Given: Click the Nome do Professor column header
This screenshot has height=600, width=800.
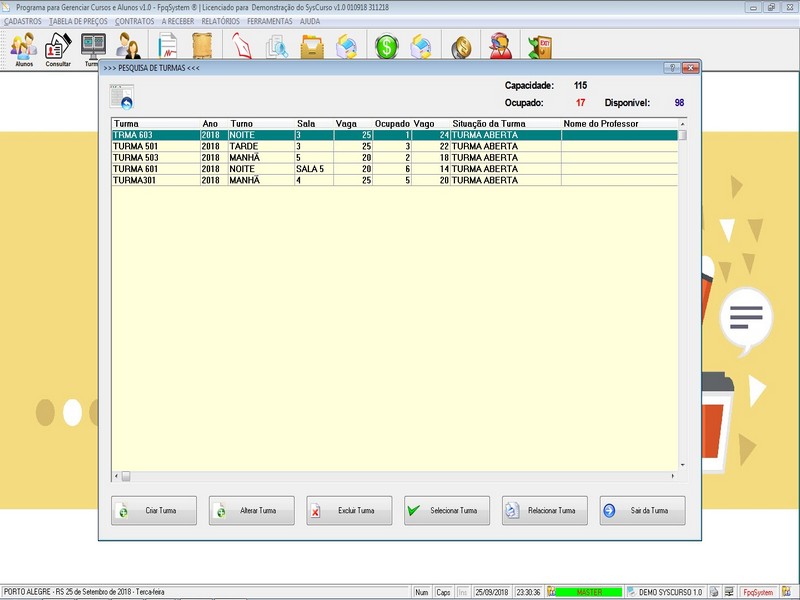Looking at the screenshot, I should [619, 123].
